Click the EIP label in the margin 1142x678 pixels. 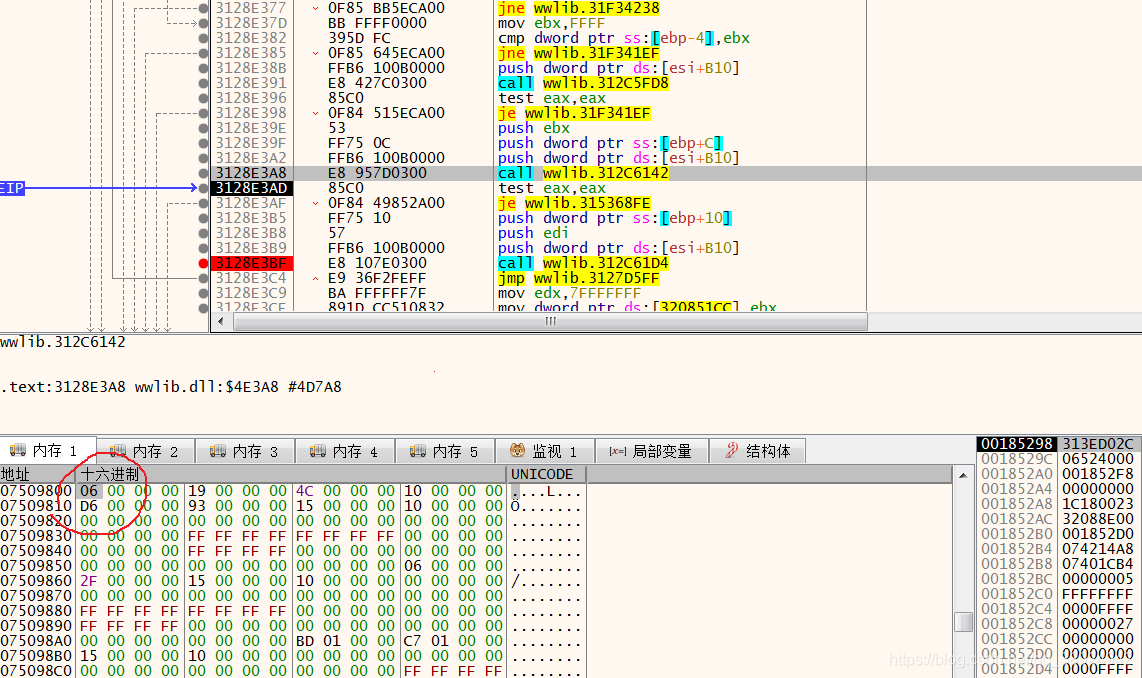[x=12, y=188]
